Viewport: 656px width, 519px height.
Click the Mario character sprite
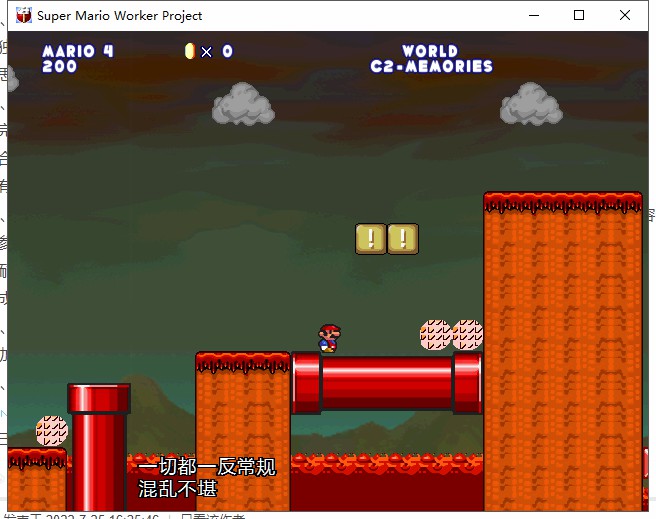329,338
